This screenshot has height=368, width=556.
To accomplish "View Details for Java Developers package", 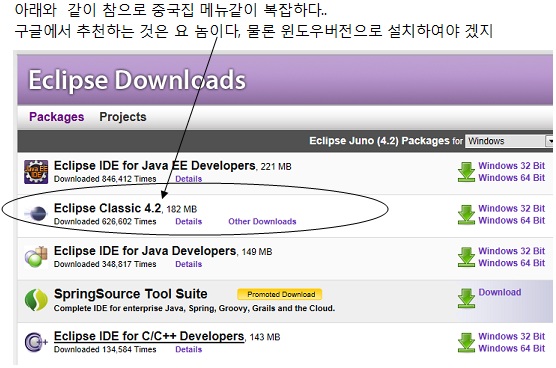I will (x=189, y=264).
